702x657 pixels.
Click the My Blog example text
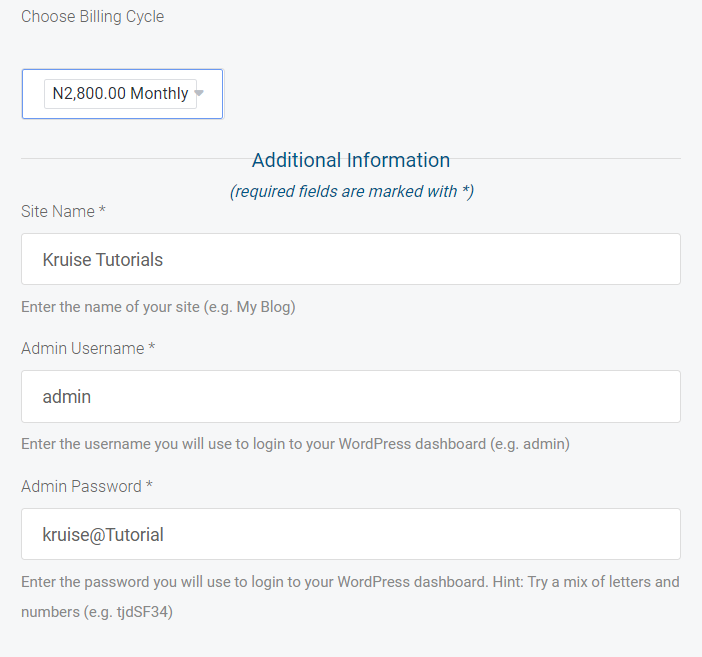264,307
